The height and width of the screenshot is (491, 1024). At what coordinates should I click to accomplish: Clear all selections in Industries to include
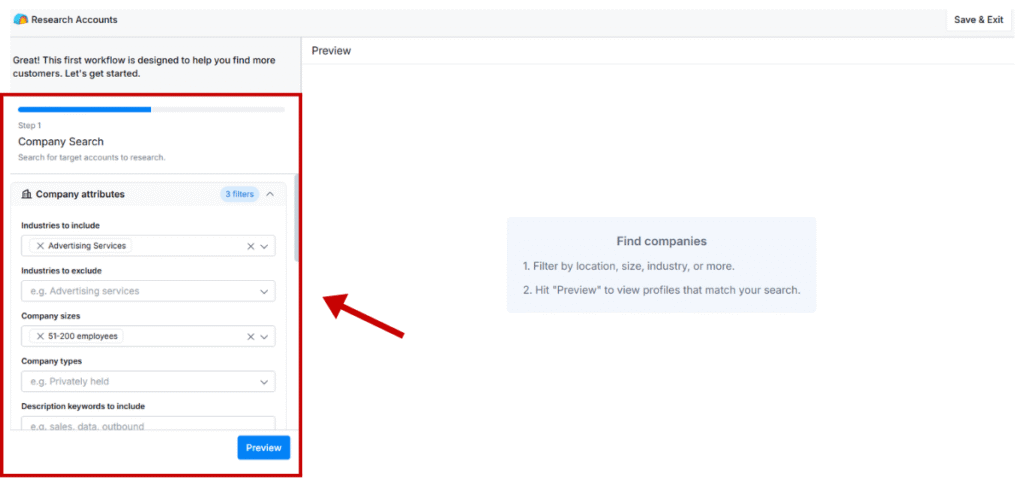(250, 246)
